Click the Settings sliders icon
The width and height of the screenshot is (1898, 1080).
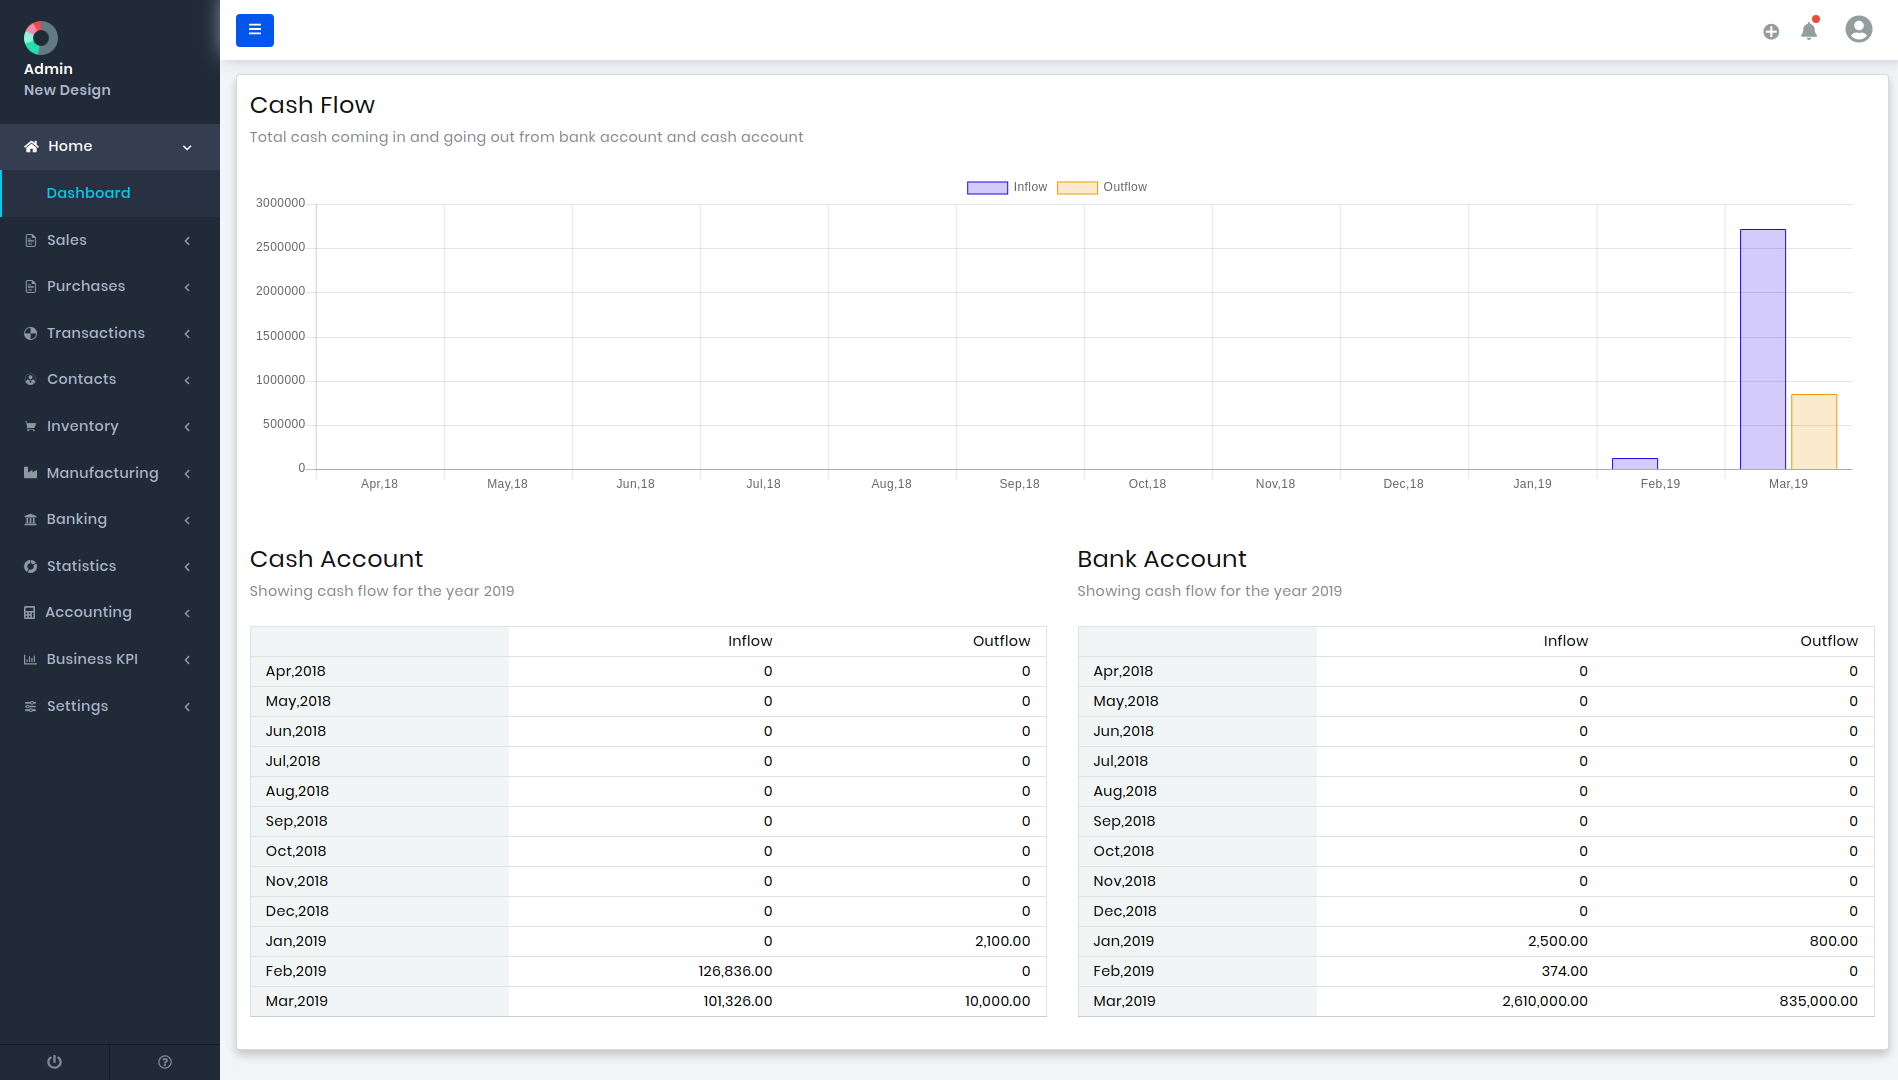click(30, 707)
